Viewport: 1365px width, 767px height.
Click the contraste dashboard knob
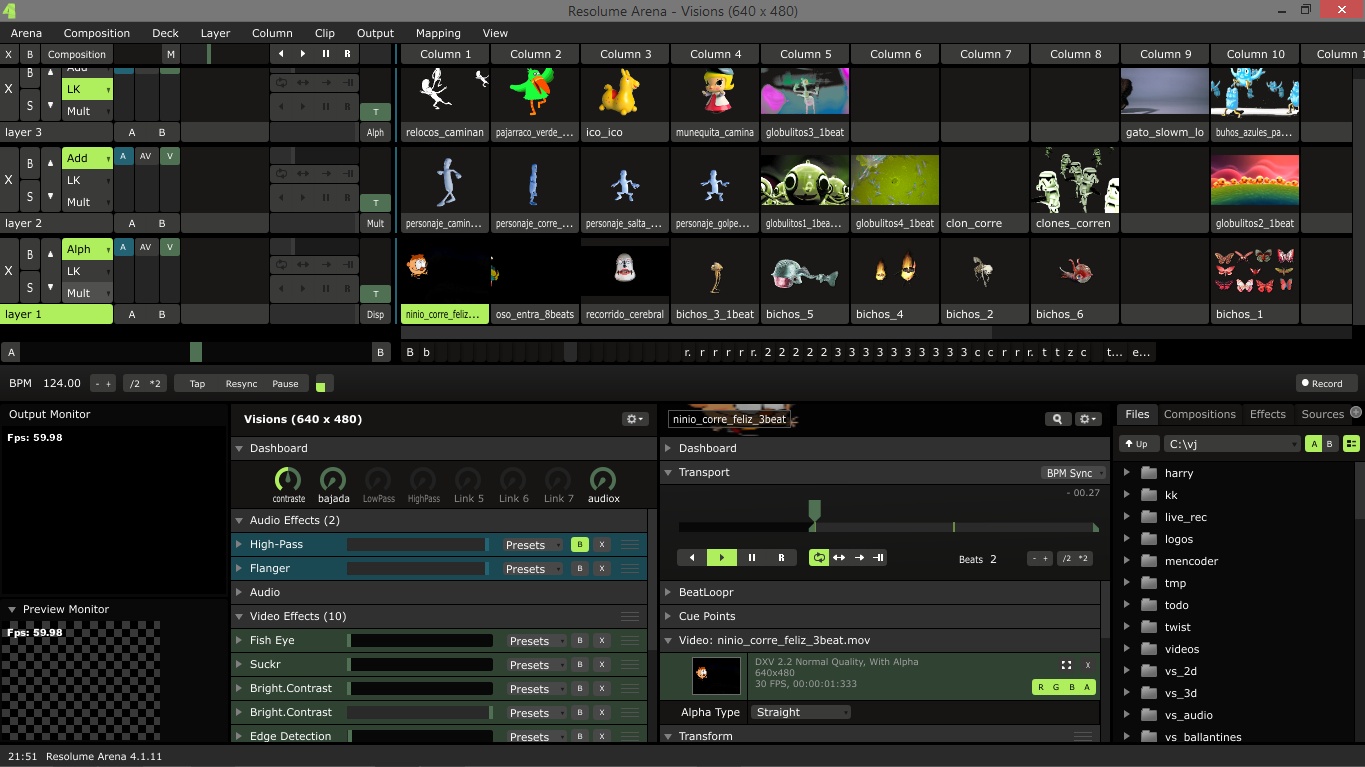(288, 480)
